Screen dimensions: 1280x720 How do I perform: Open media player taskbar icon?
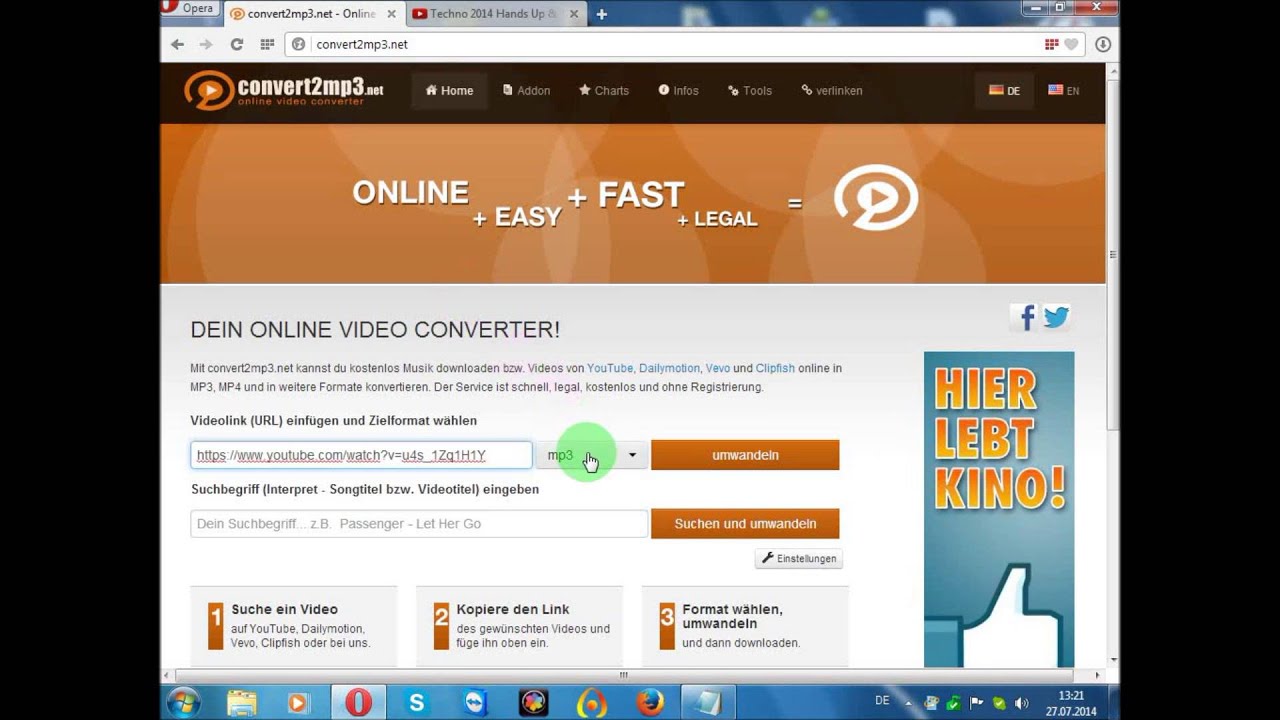[298, 703]
